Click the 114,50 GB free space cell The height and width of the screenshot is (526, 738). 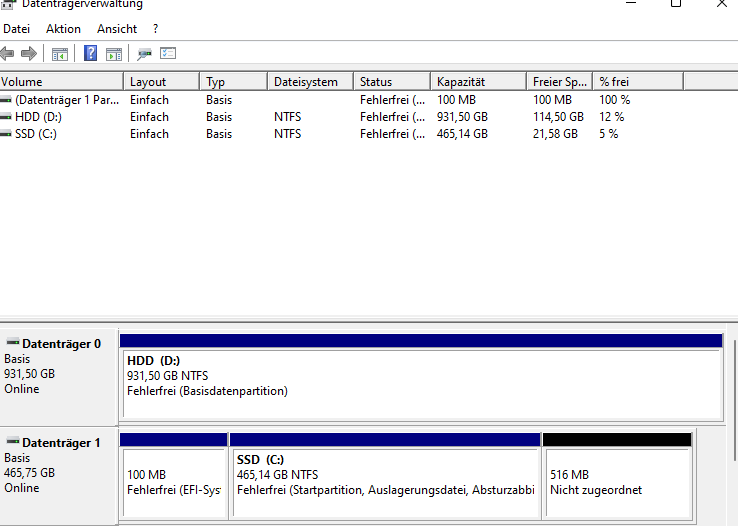(x=558, y=117)
